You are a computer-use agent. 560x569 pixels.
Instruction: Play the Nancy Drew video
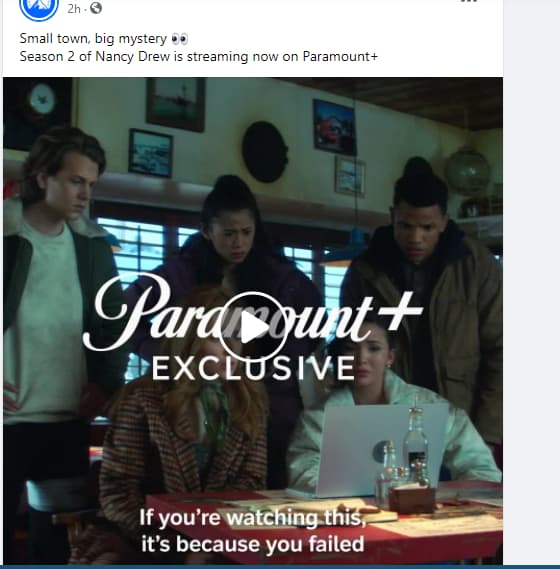(x=253, y=327)
